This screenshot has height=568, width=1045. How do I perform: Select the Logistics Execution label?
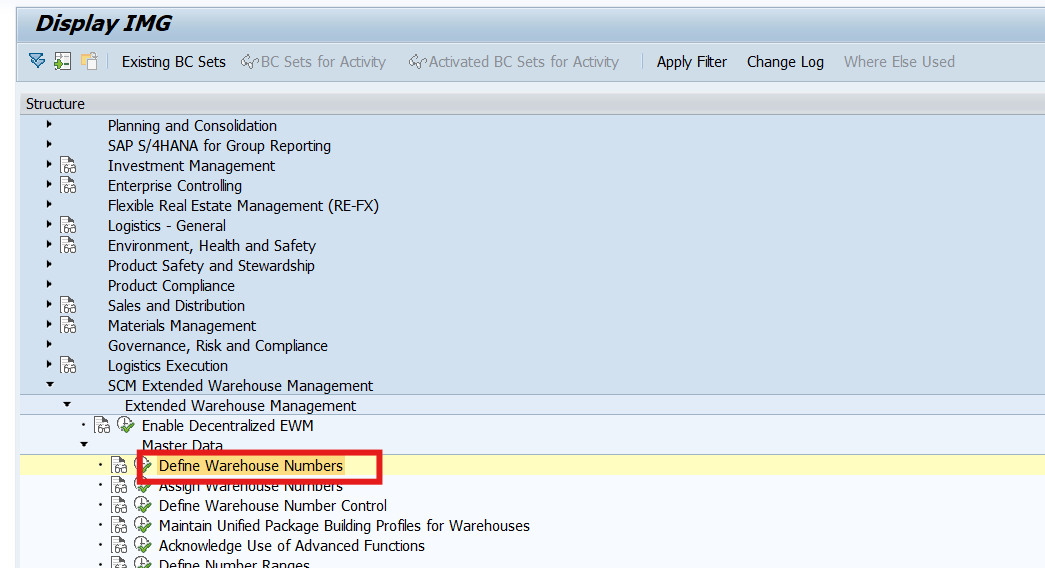(168, 365)
